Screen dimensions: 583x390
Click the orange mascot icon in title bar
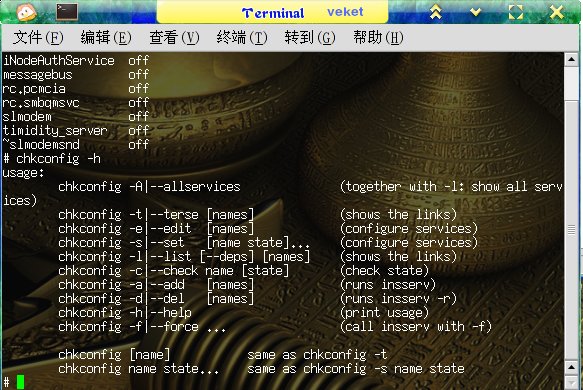click(x=26, y=12)
